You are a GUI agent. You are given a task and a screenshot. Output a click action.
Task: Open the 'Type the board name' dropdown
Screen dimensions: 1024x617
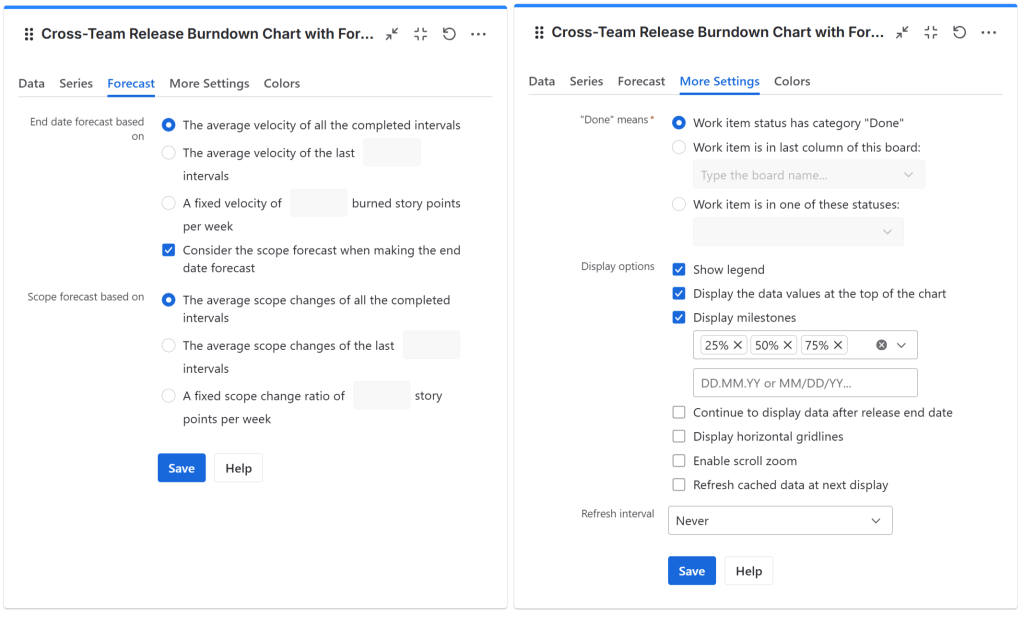click(807, 175)
